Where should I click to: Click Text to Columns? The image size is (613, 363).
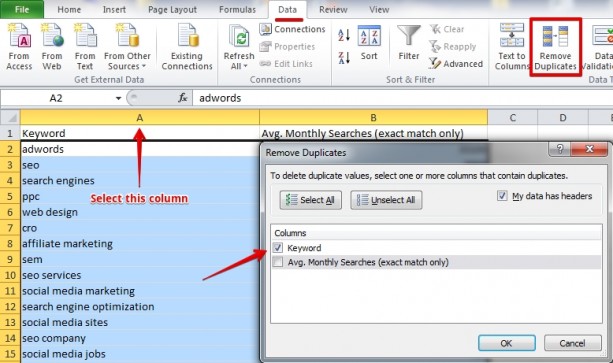pos(512,47)
